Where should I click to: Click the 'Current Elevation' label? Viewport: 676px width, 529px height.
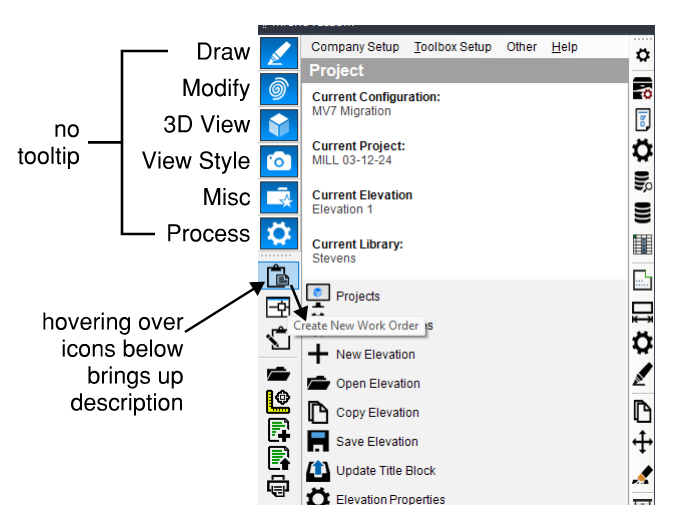click(x=362, y=195)
